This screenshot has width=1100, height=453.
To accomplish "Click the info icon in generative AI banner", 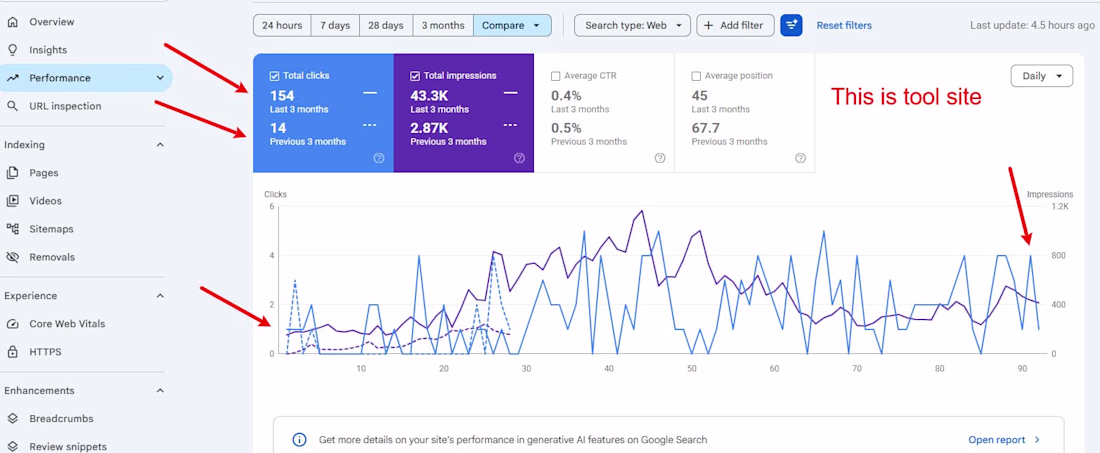I will pos(300,440).
